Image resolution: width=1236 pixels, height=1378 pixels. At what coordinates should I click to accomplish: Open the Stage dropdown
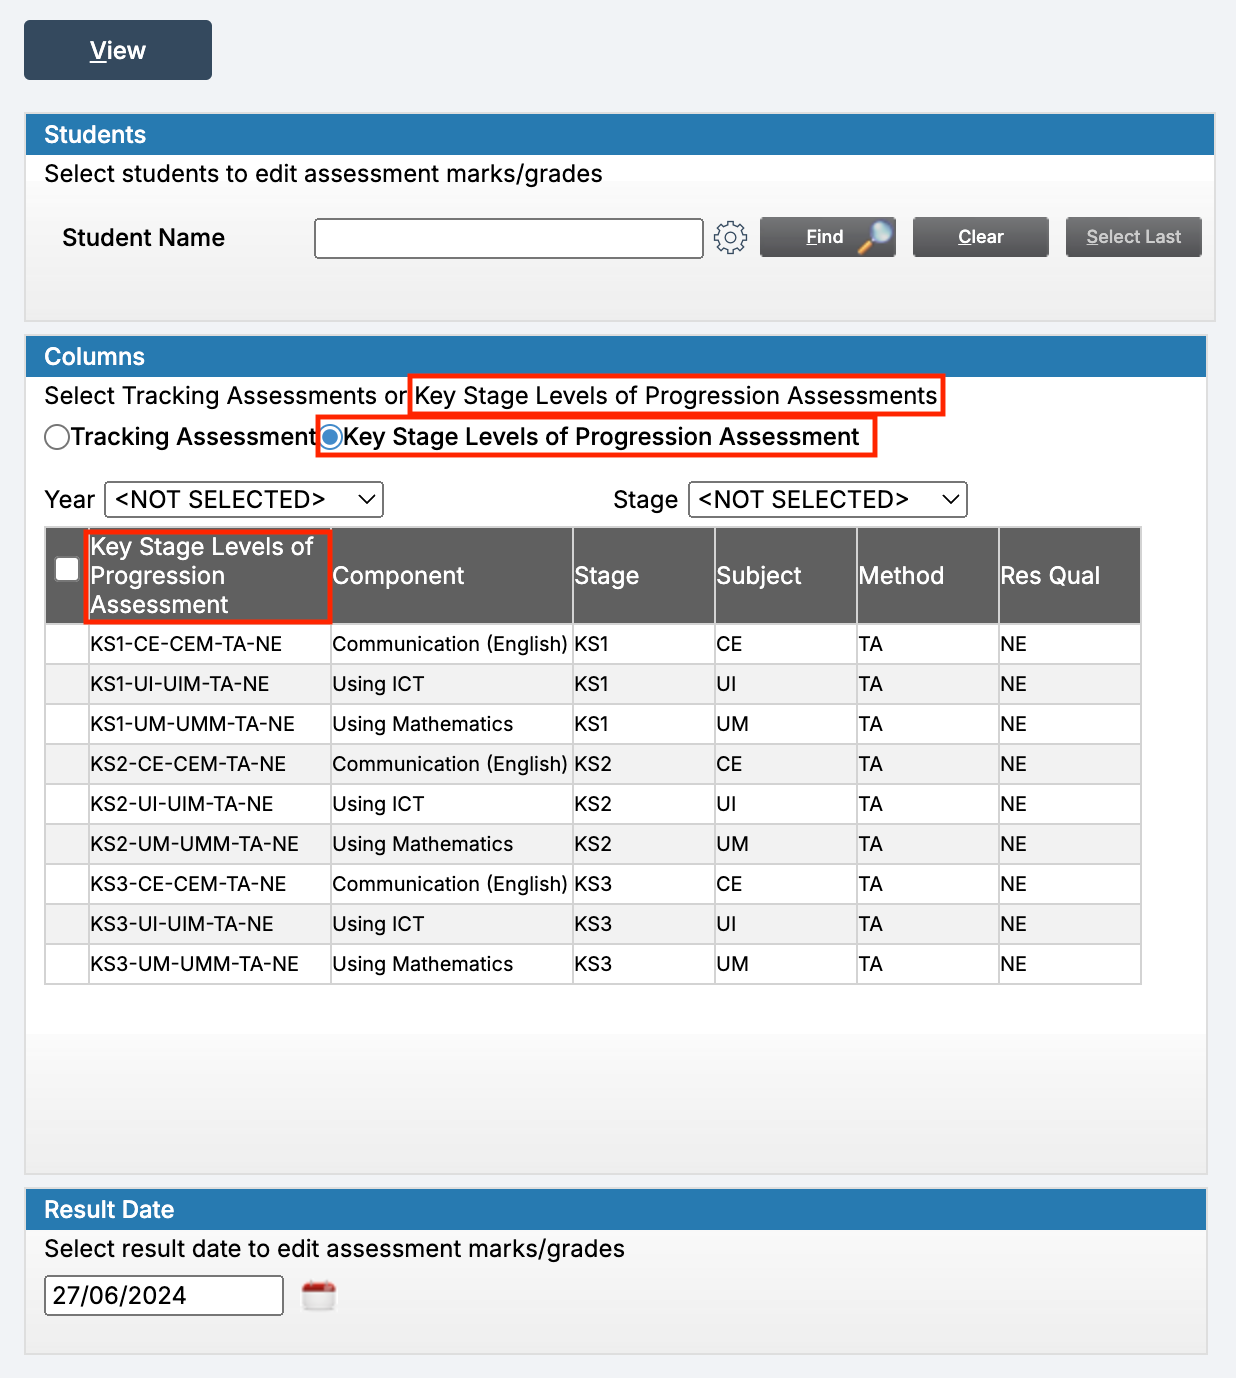click(826, 499)
